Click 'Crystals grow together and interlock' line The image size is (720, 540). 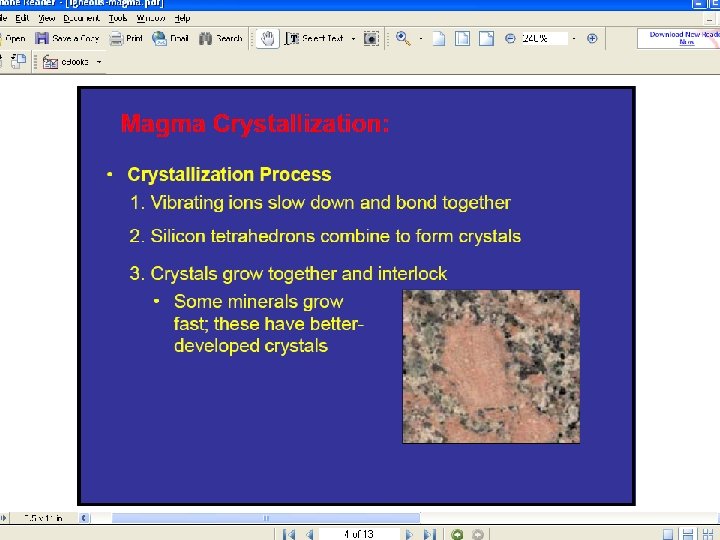[288, 274]
